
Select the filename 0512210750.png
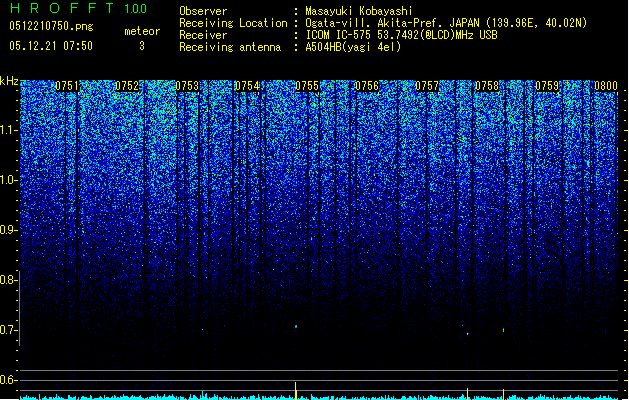click(51, 26)
